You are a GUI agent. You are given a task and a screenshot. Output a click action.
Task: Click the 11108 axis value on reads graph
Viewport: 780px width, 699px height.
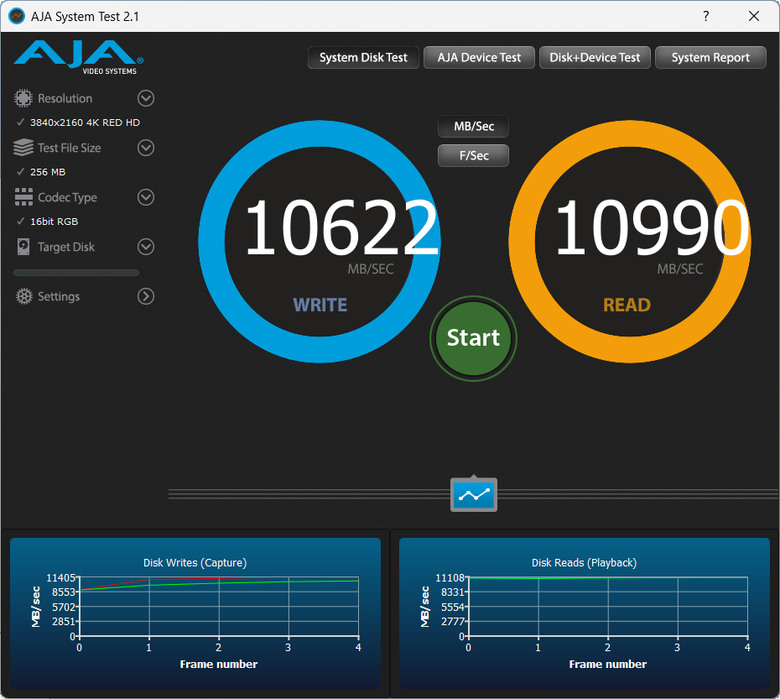click(450, 578)
